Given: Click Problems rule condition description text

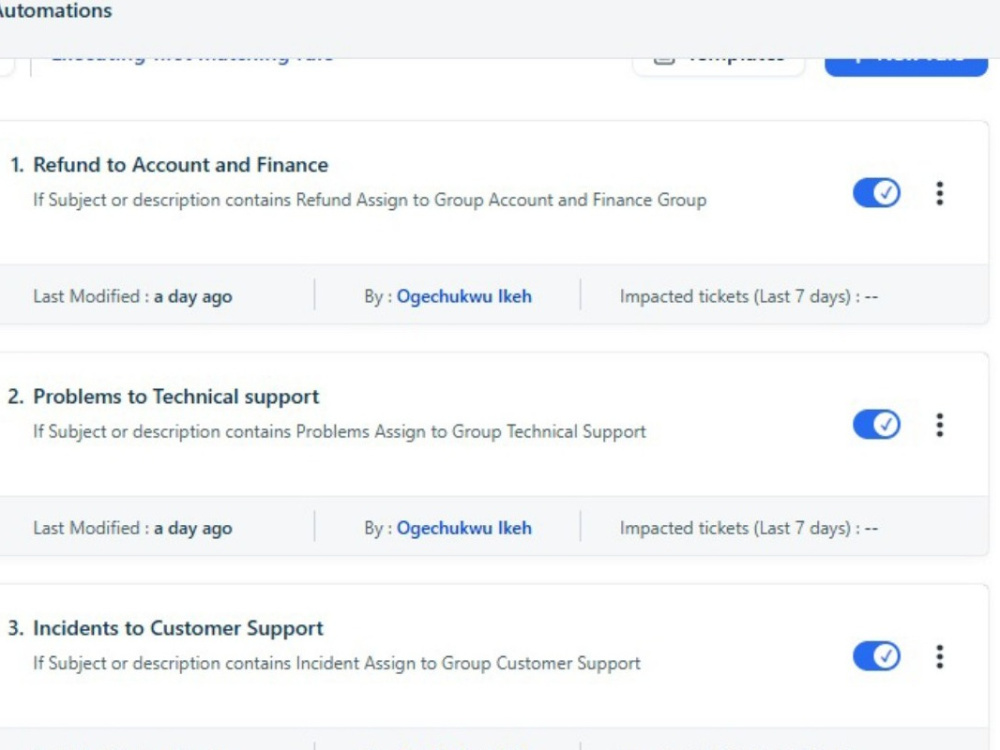Looking at the screenshot, I should [339, 432].
